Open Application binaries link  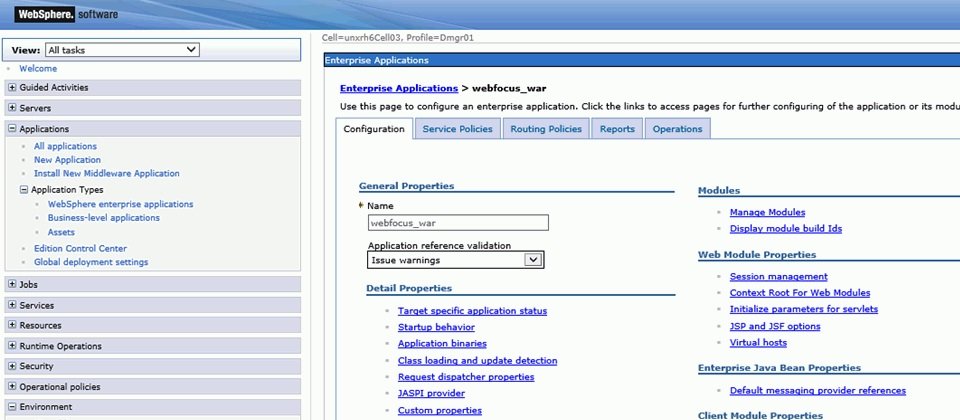click(x=442, y=344)
